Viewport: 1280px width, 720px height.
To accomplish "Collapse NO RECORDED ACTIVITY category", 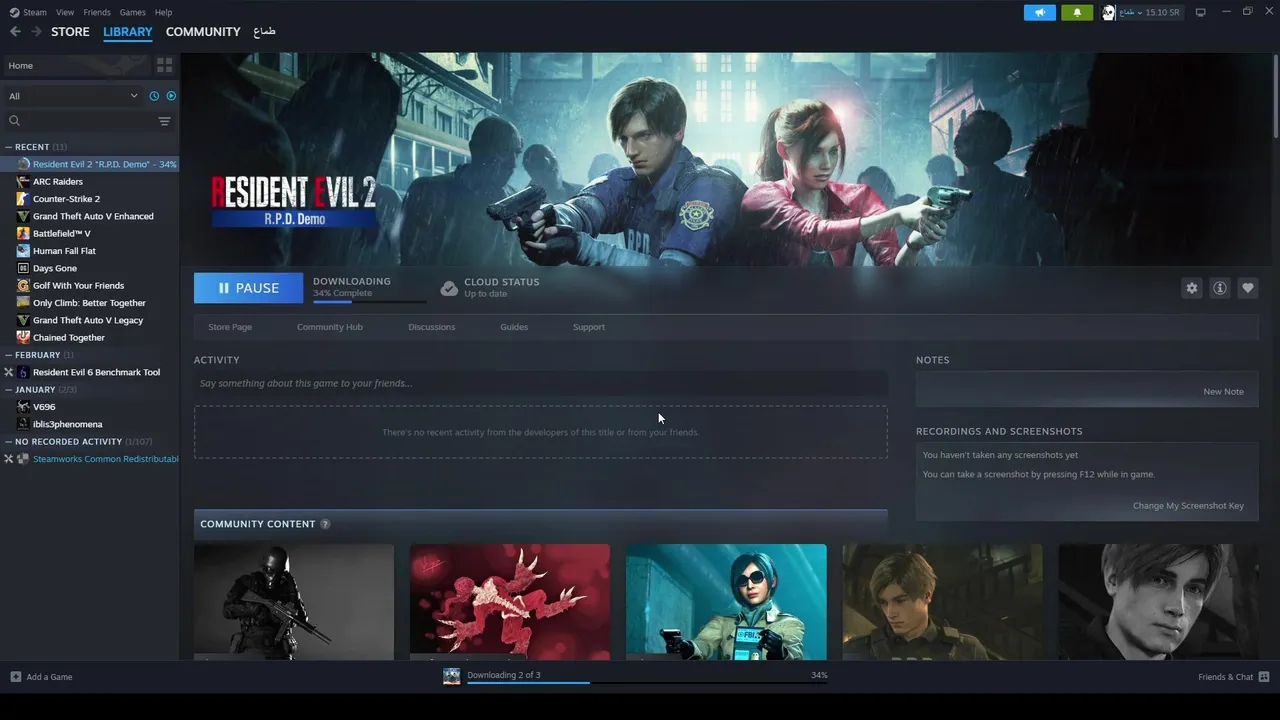I will pyautogui.click(x=9, y=442).
